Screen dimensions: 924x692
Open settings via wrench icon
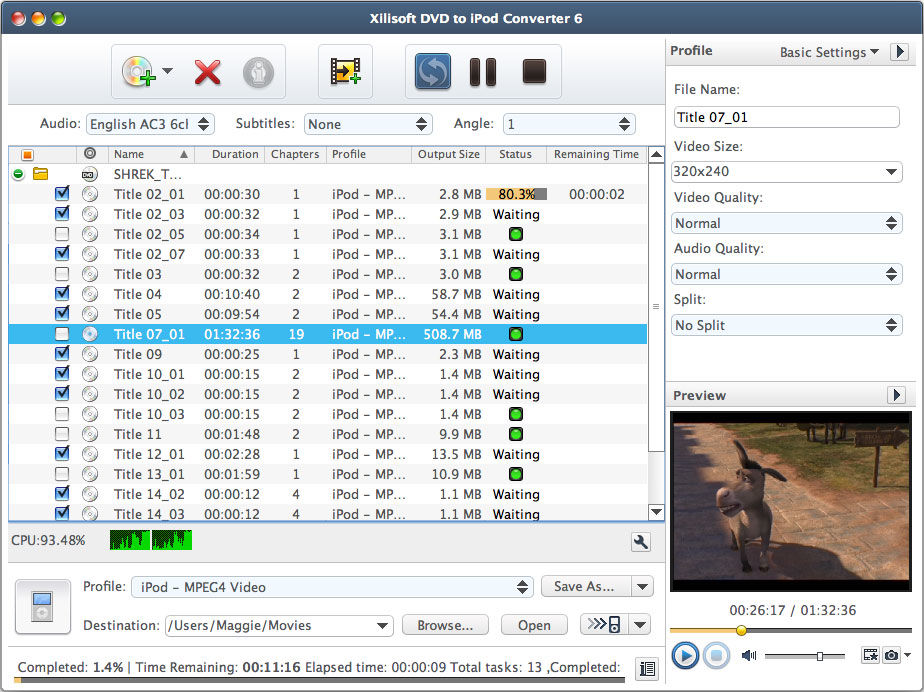click(x=641, y=542)
